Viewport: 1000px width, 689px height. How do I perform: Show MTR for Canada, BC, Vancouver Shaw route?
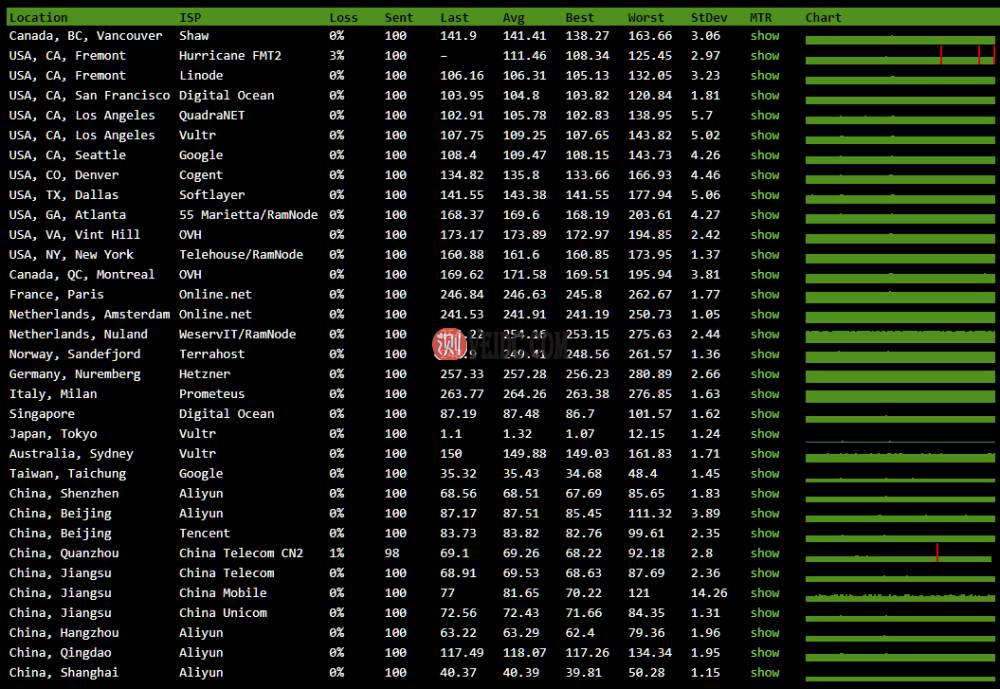tap(764, 35)
